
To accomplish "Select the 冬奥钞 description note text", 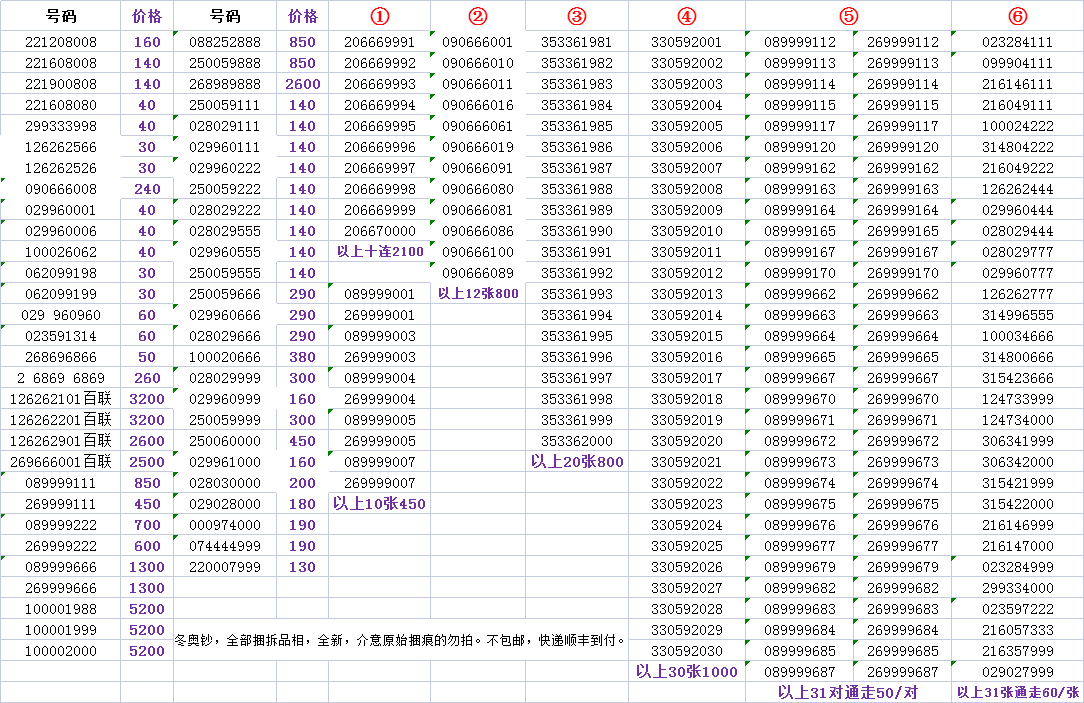I will click(x=400, y=640).
